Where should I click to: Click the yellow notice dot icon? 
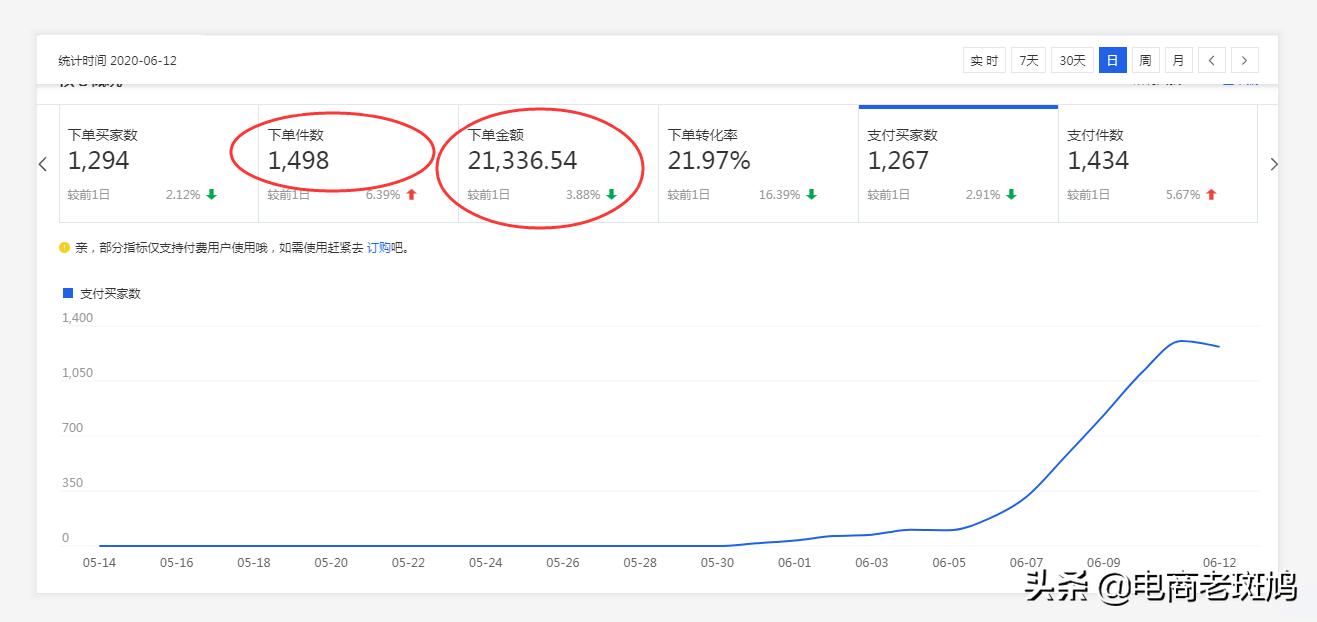click(x=64, y=247)
